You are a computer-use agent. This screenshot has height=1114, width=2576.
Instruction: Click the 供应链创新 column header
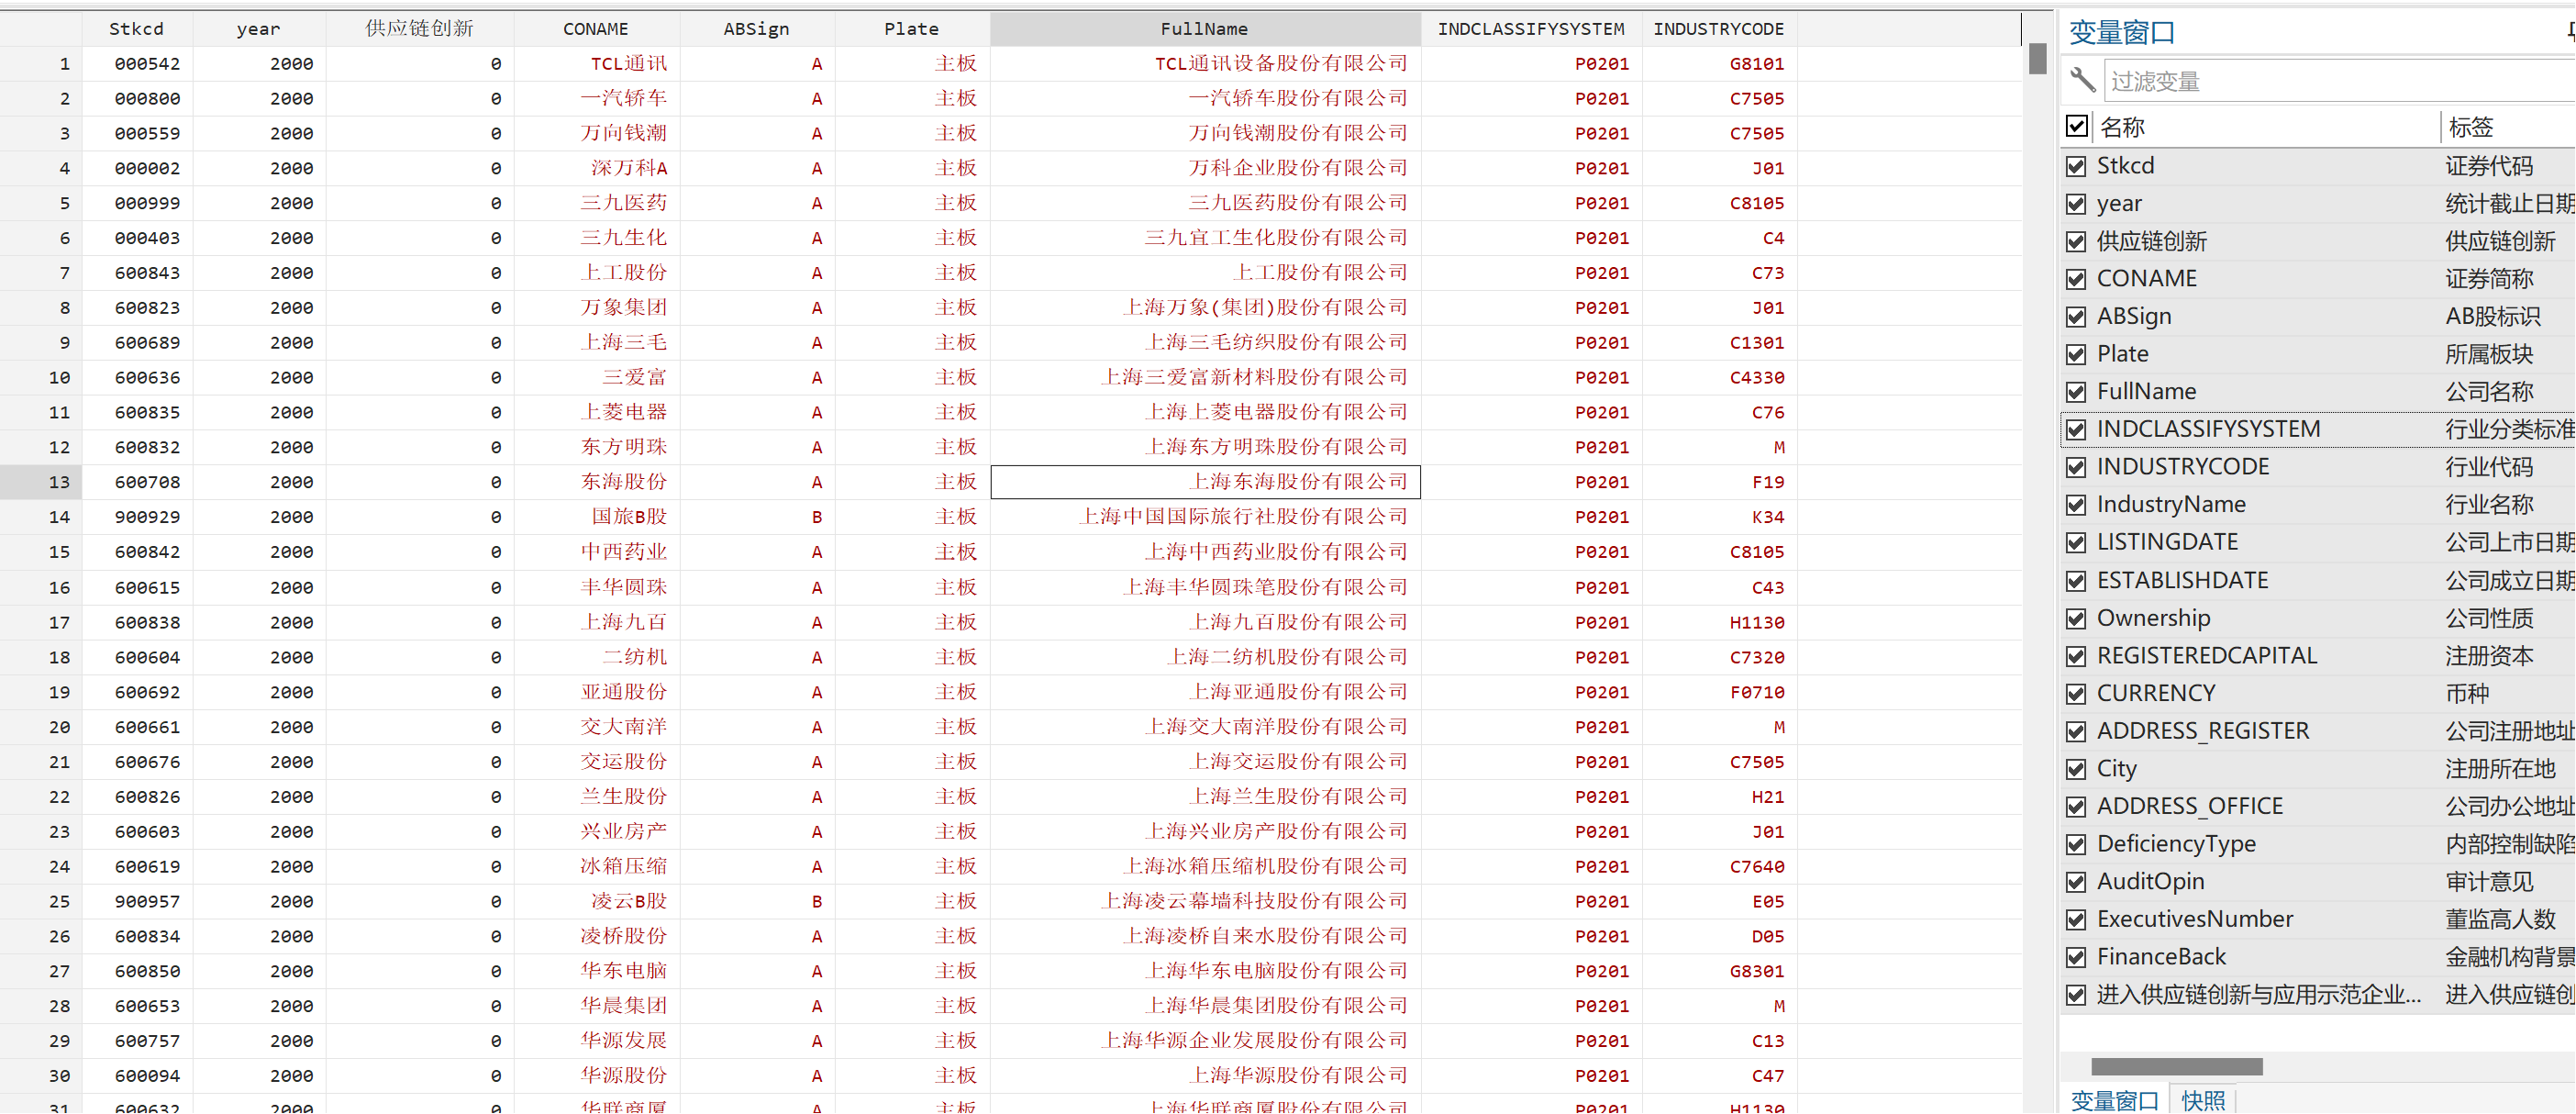(x=419, y=29)
